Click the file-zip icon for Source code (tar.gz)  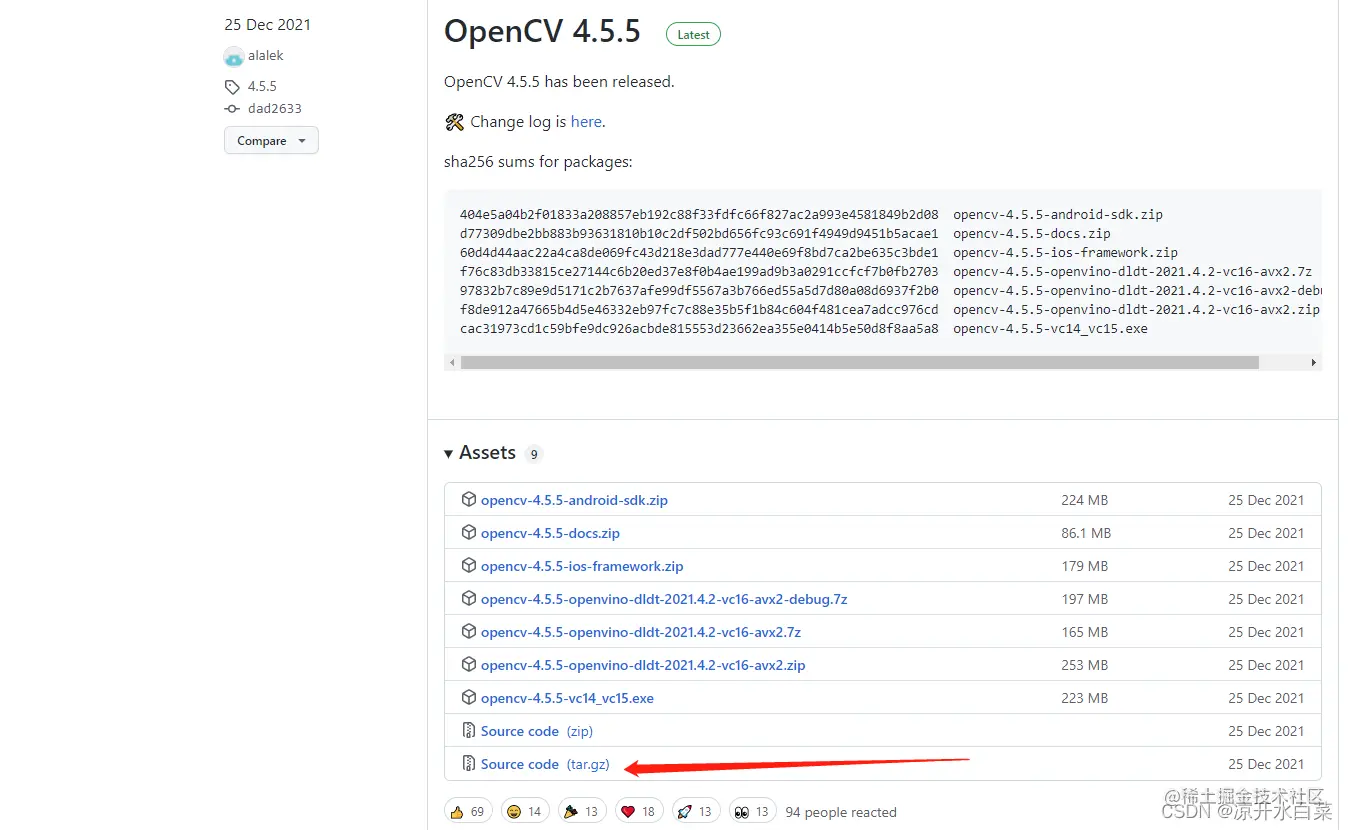click(x=468, y=763)
